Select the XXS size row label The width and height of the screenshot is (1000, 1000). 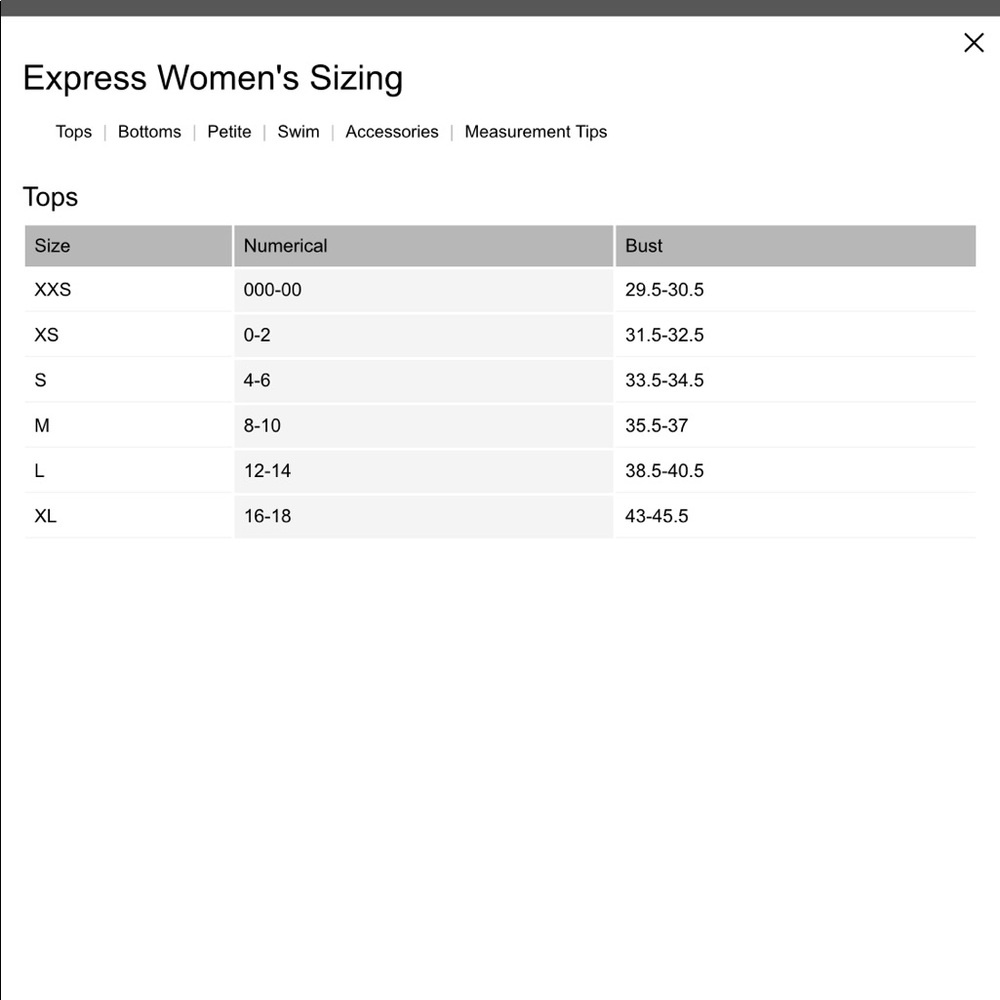128,290
